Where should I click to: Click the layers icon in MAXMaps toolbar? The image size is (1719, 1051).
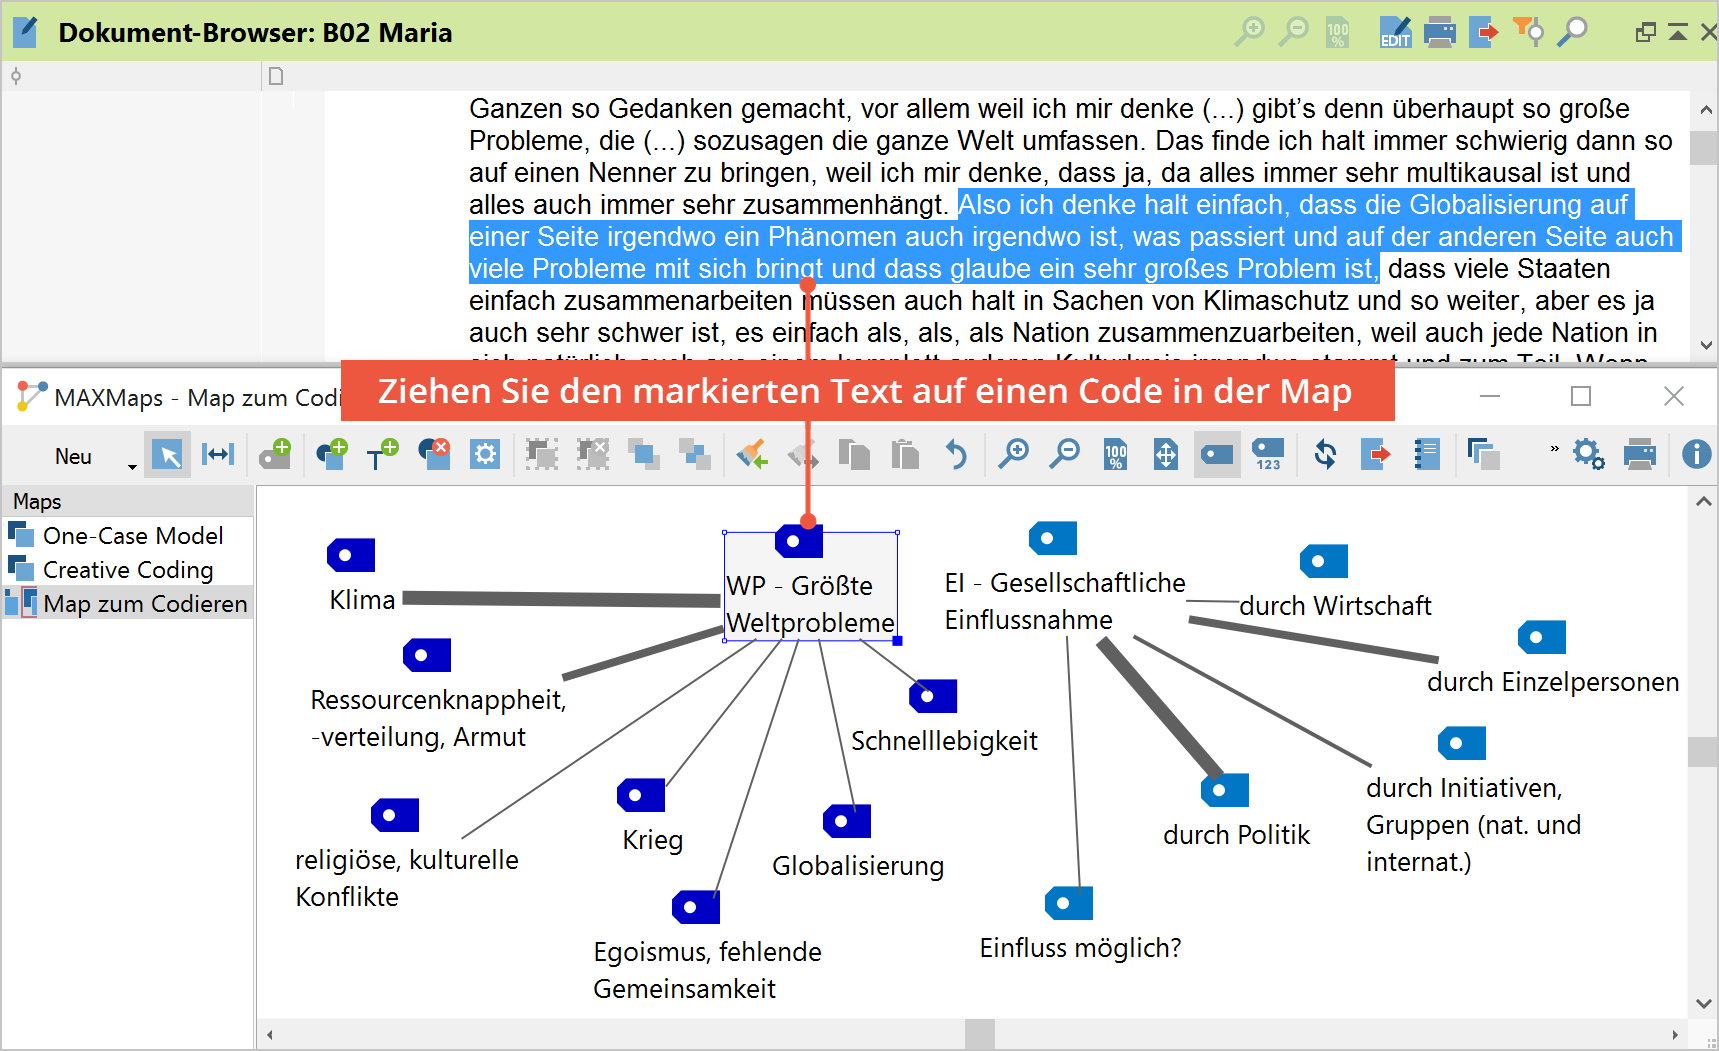click(x=1484, y=455)
